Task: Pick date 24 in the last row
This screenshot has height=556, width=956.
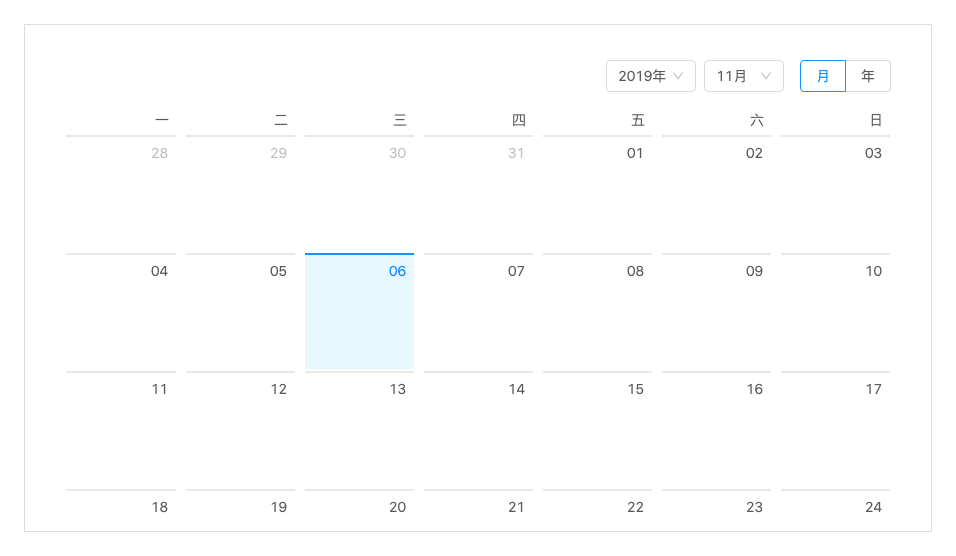Action: coord(835,510)
